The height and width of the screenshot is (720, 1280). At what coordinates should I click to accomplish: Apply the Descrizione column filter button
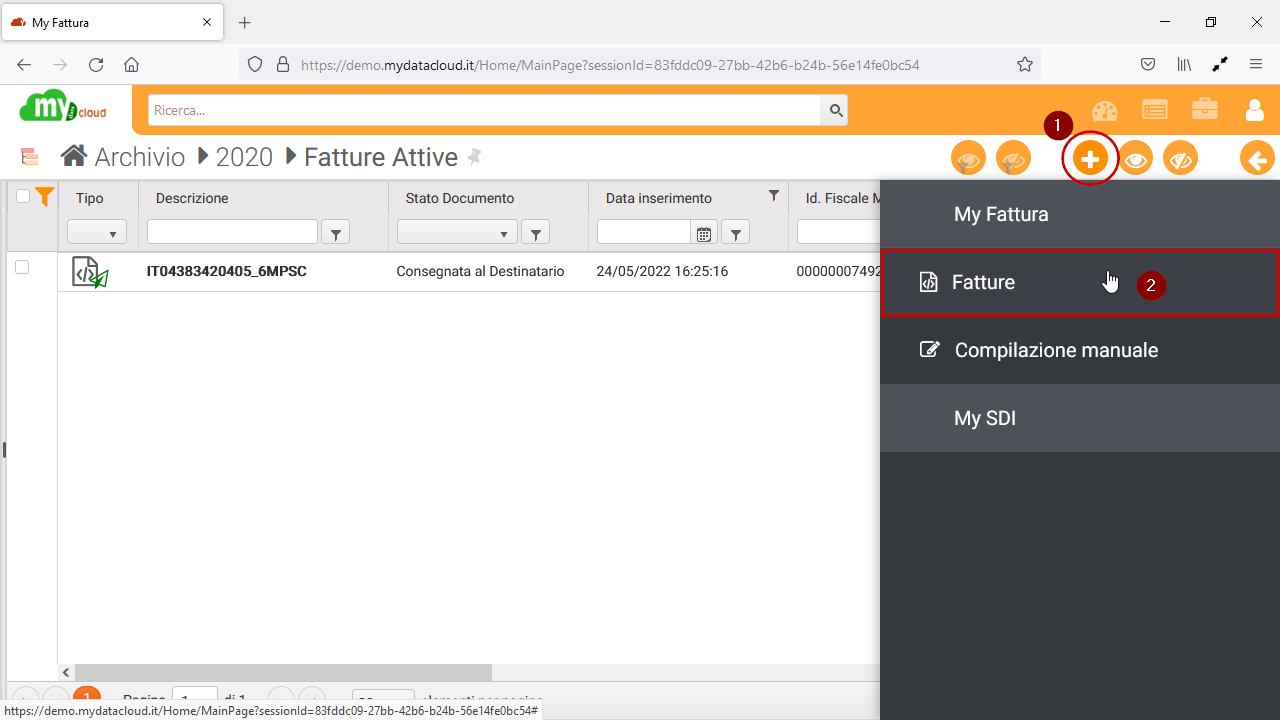click(336, 233)
